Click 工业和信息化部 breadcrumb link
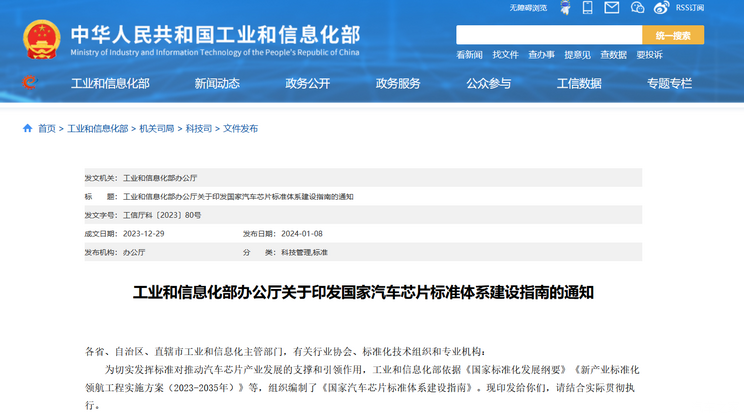The width and height of the screenshot is (744, 418). pos(98,129)
